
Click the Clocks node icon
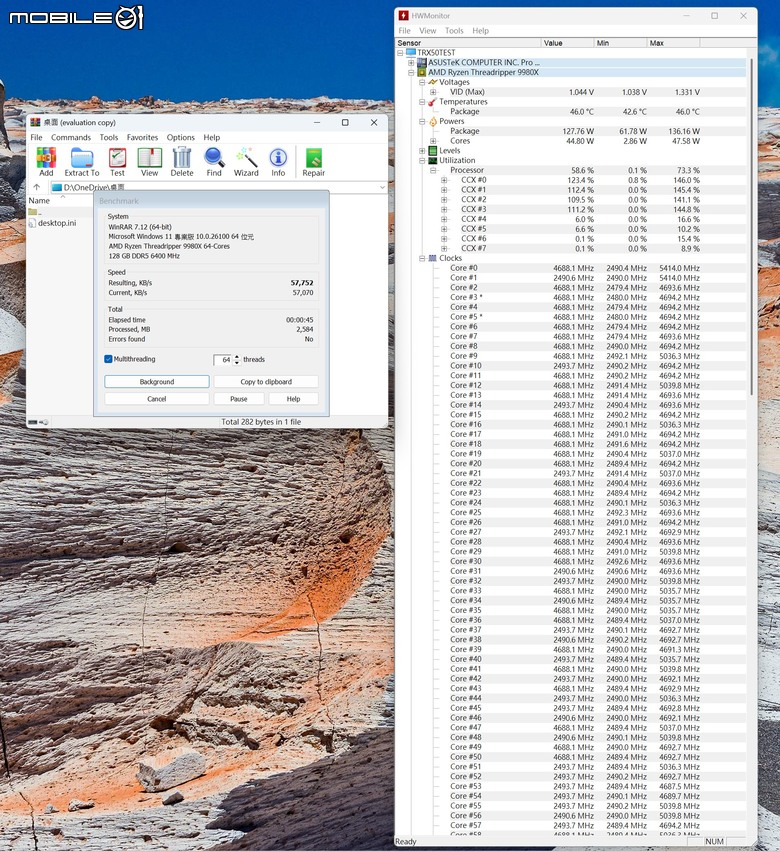(433, 258)
